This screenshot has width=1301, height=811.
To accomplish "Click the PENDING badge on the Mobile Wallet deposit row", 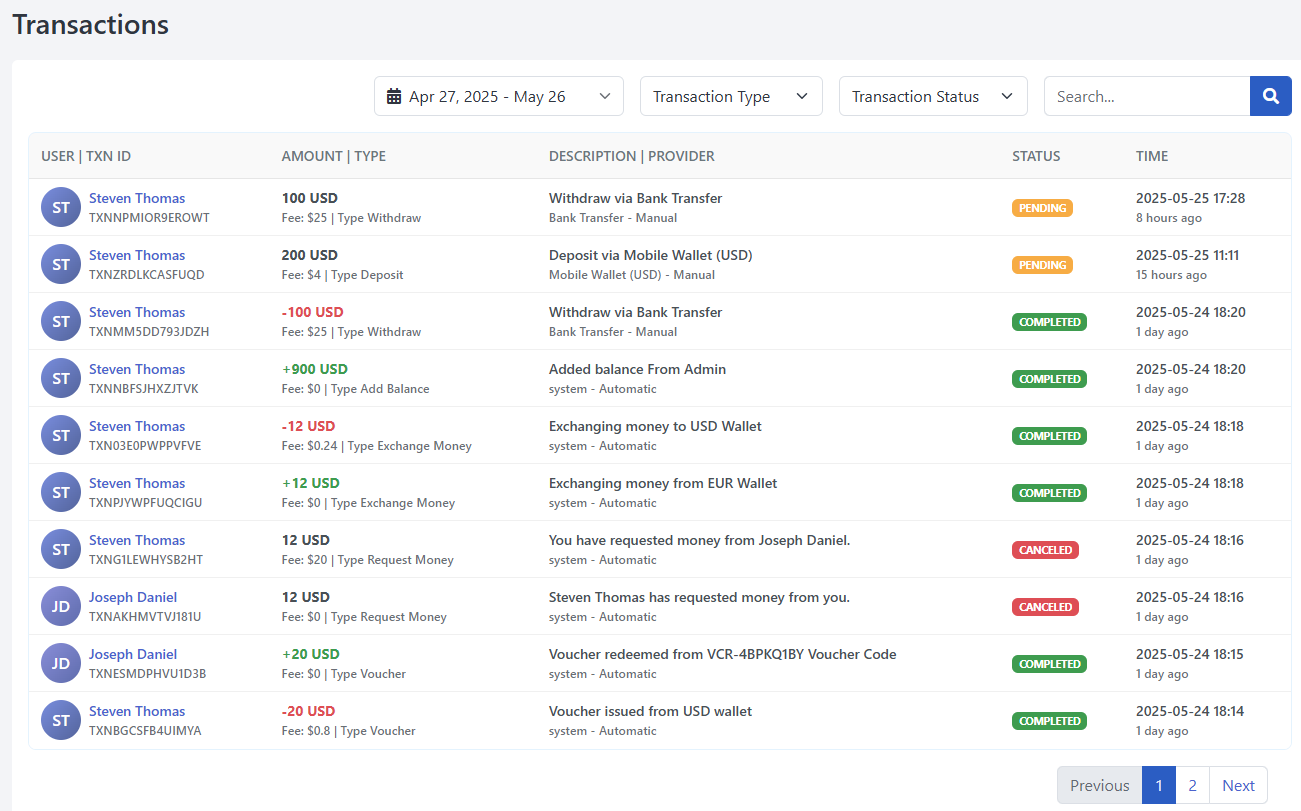I will click(x=1042, y=264).
